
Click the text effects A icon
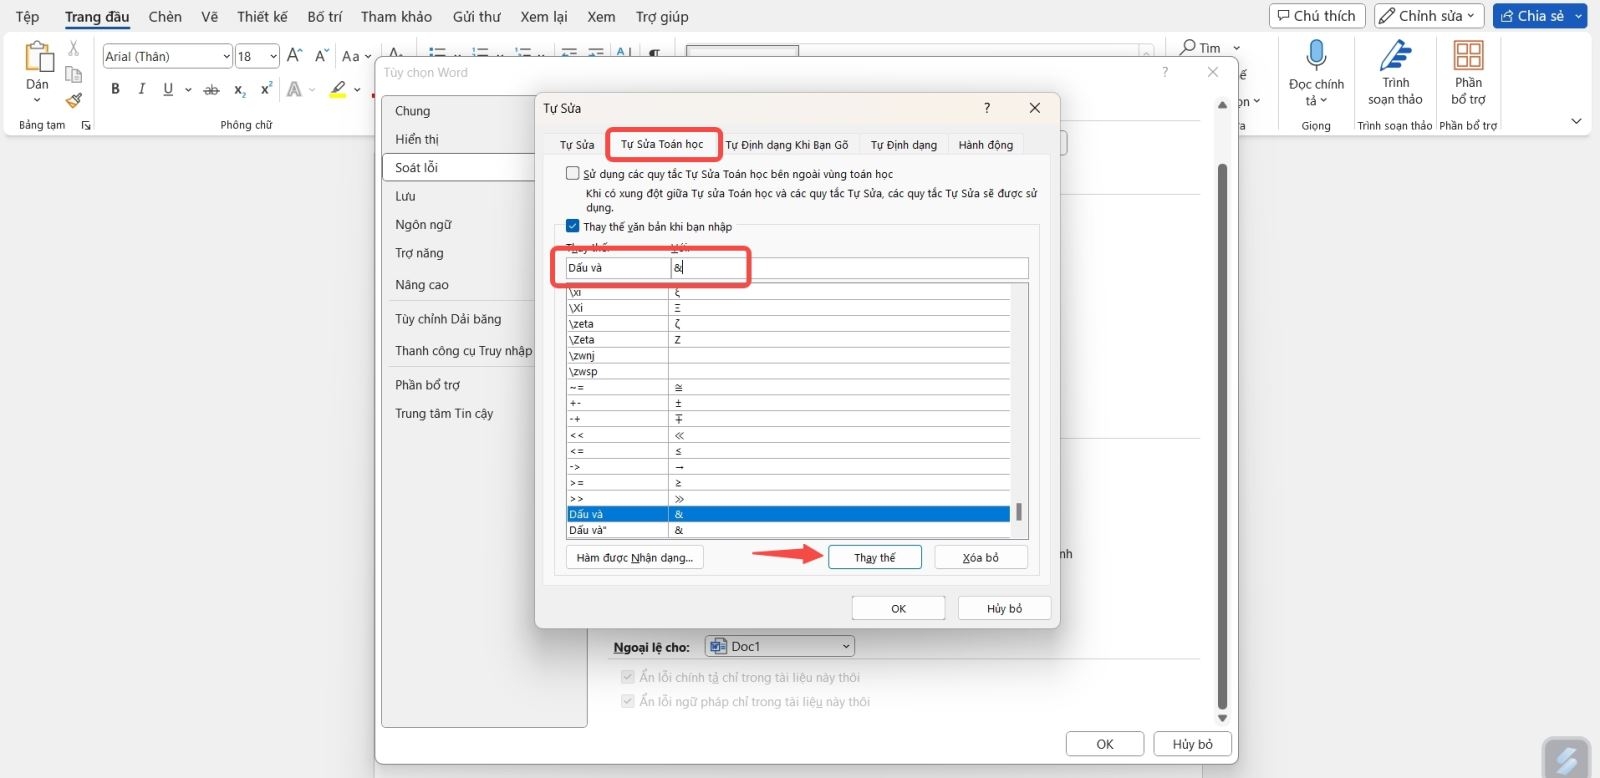click(294, 90)
